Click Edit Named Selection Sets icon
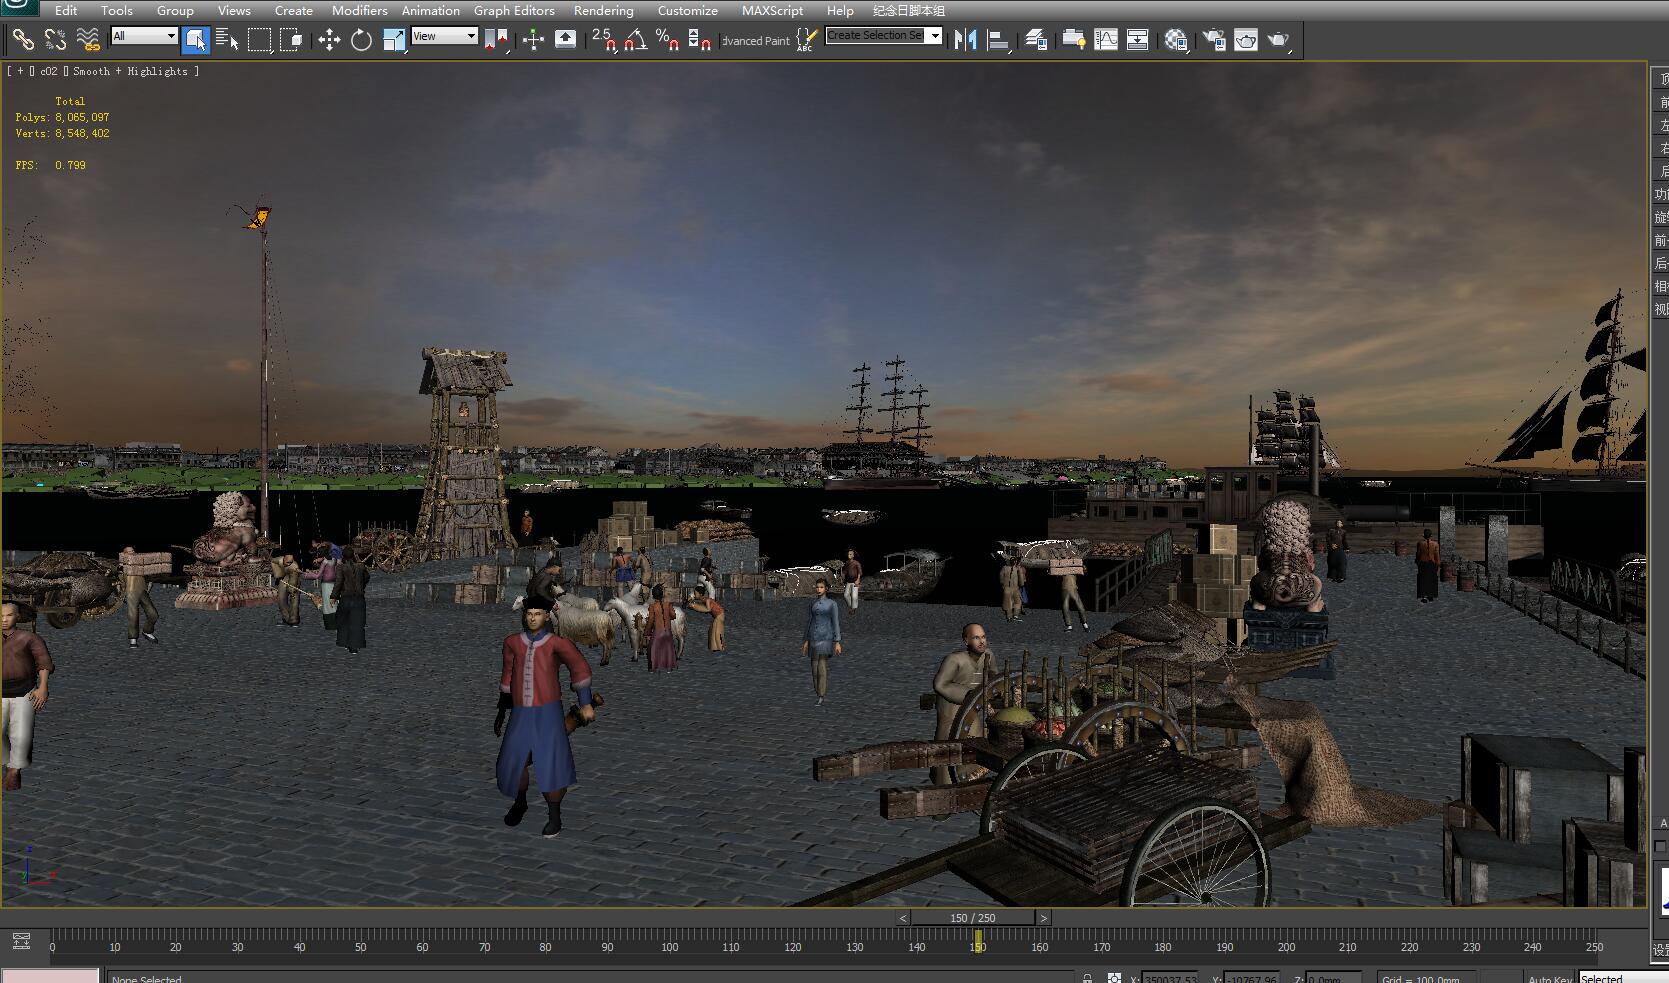 coord(807,40)
